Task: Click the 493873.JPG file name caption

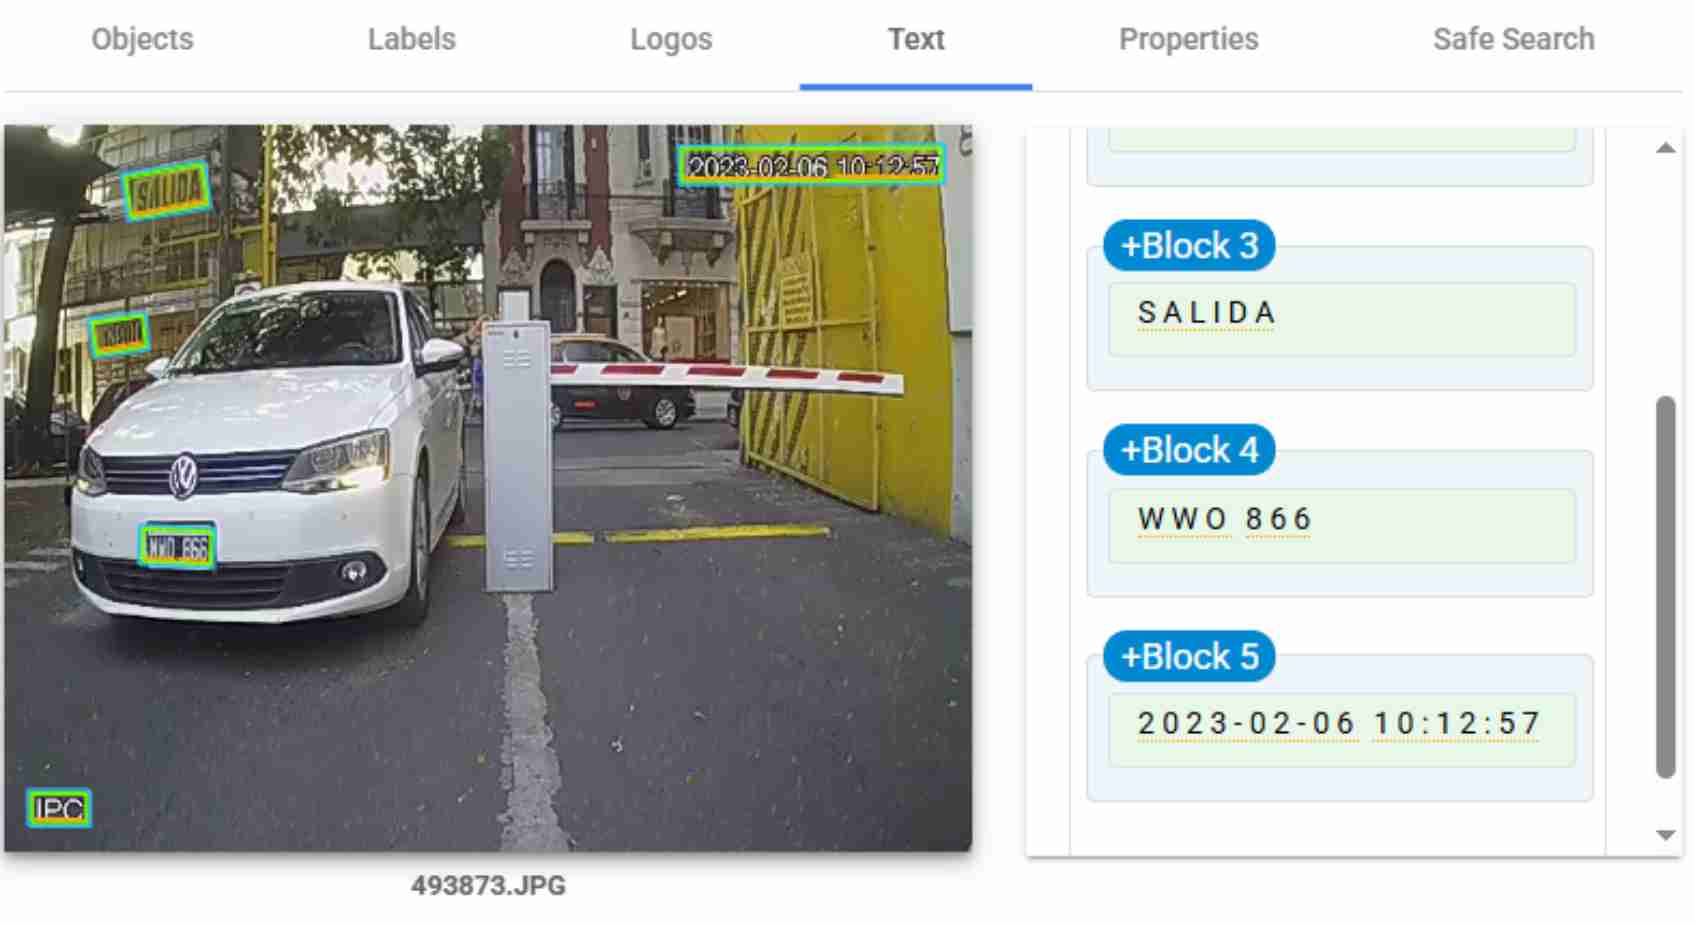Action: [488, 885]
